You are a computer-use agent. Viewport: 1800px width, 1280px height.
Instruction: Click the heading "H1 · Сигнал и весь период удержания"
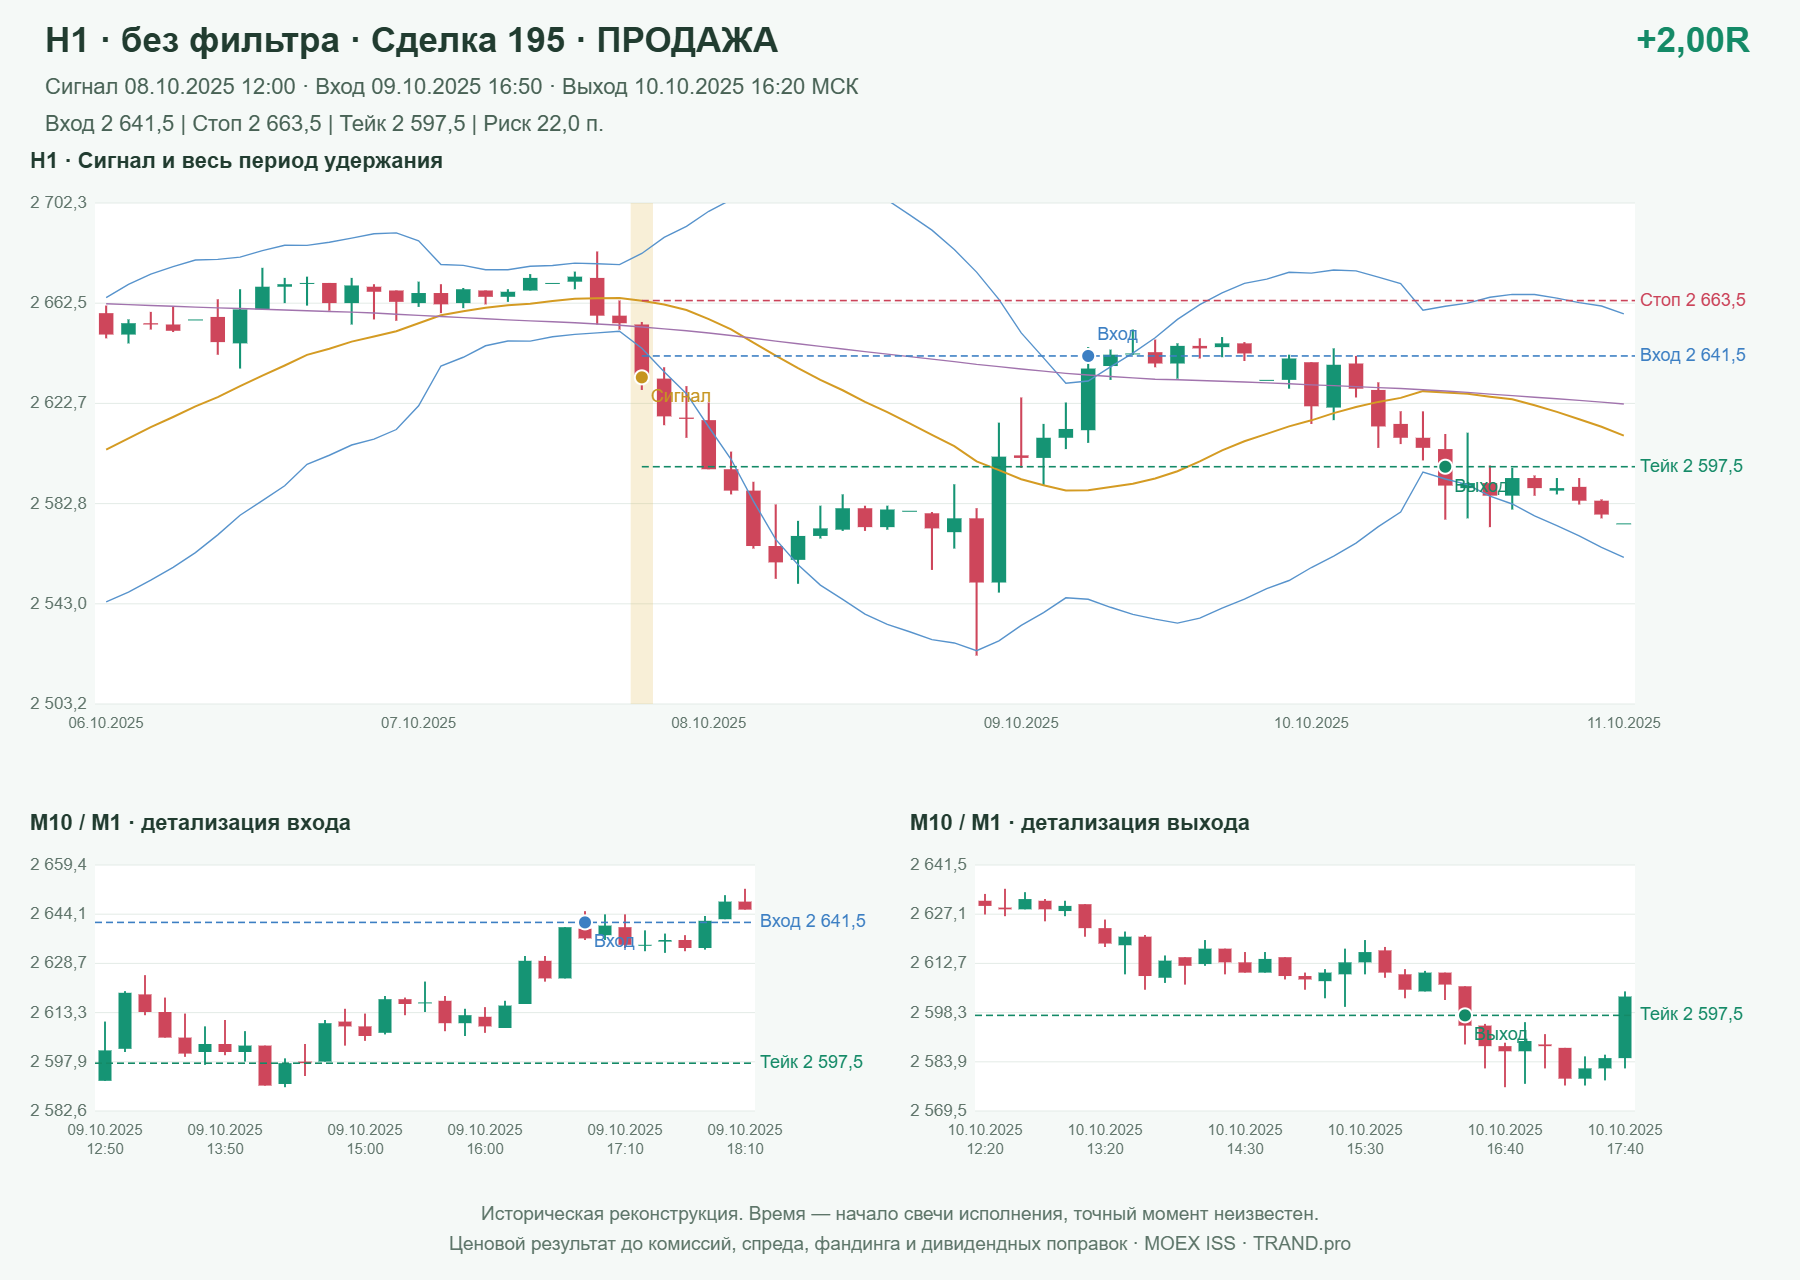coord(236,161)
